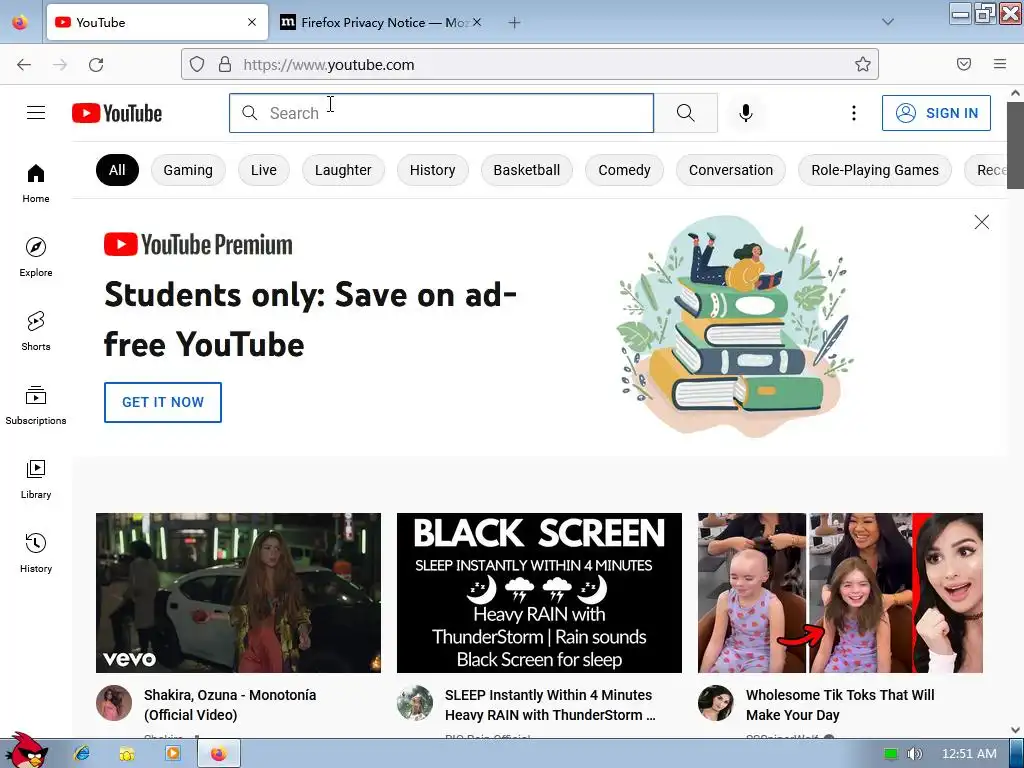
Task: Open Wholesome Tik Toks That Will title
Action: [x=840, y=705]
